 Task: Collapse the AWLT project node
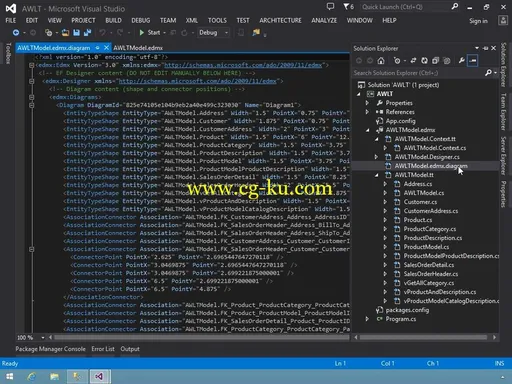359,94
